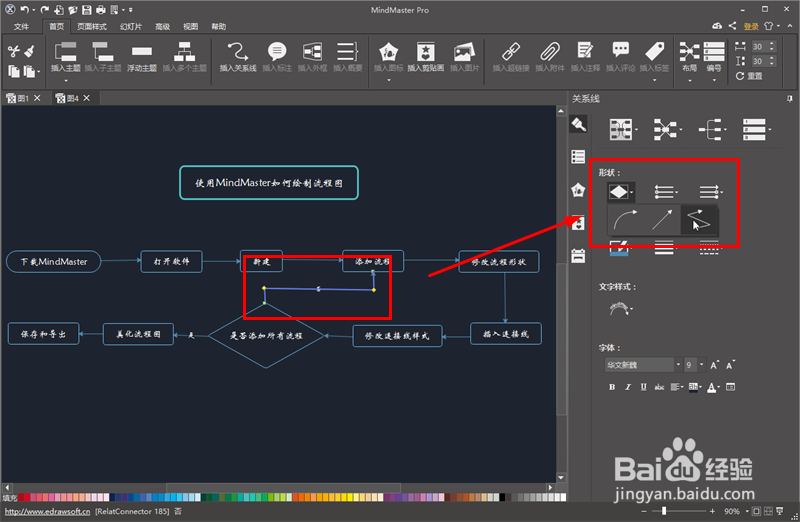Switch to the 幻灯片 ribbon tab

[x=131, y=26]
